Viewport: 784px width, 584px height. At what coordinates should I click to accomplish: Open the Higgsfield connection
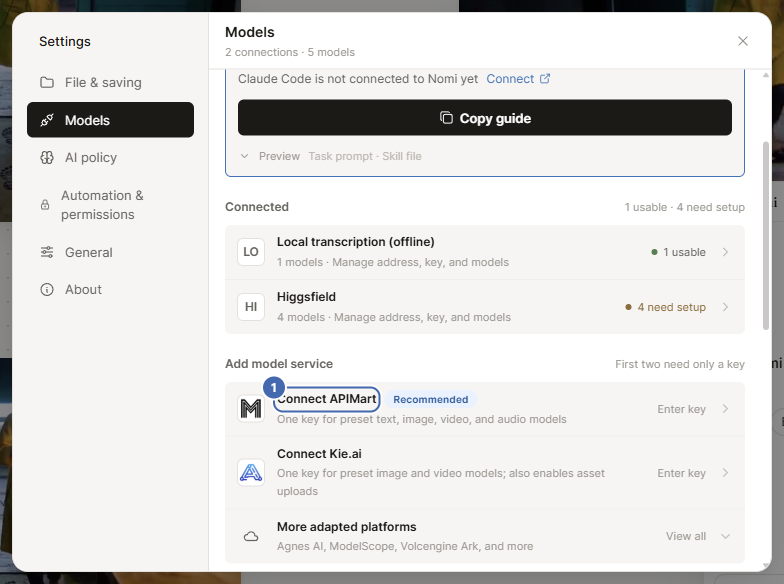pyautogui.click(x=485, y=307)
